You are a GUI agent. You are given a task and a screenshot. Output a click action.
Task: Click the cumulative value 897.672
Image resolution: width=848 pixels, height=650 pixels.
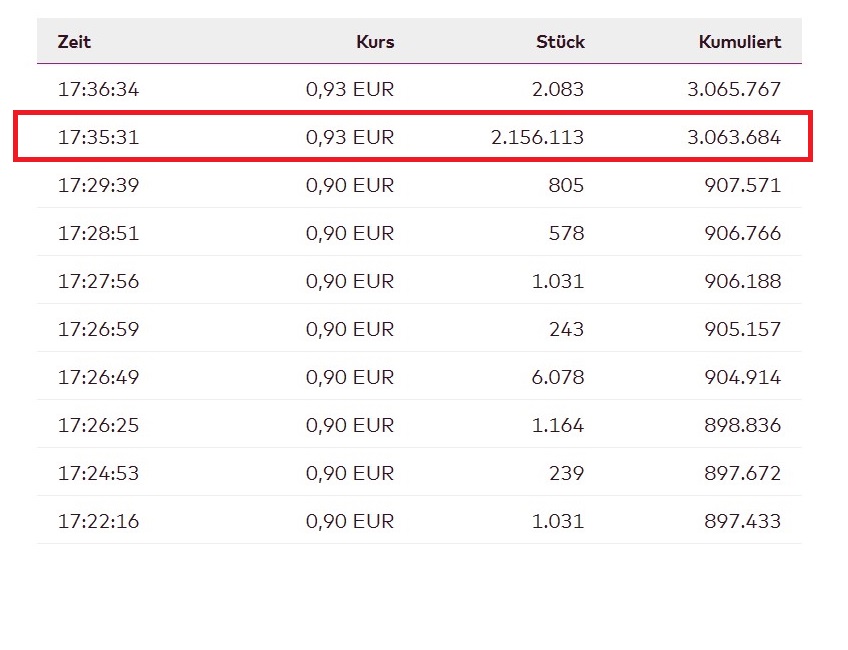coord(741,473)
